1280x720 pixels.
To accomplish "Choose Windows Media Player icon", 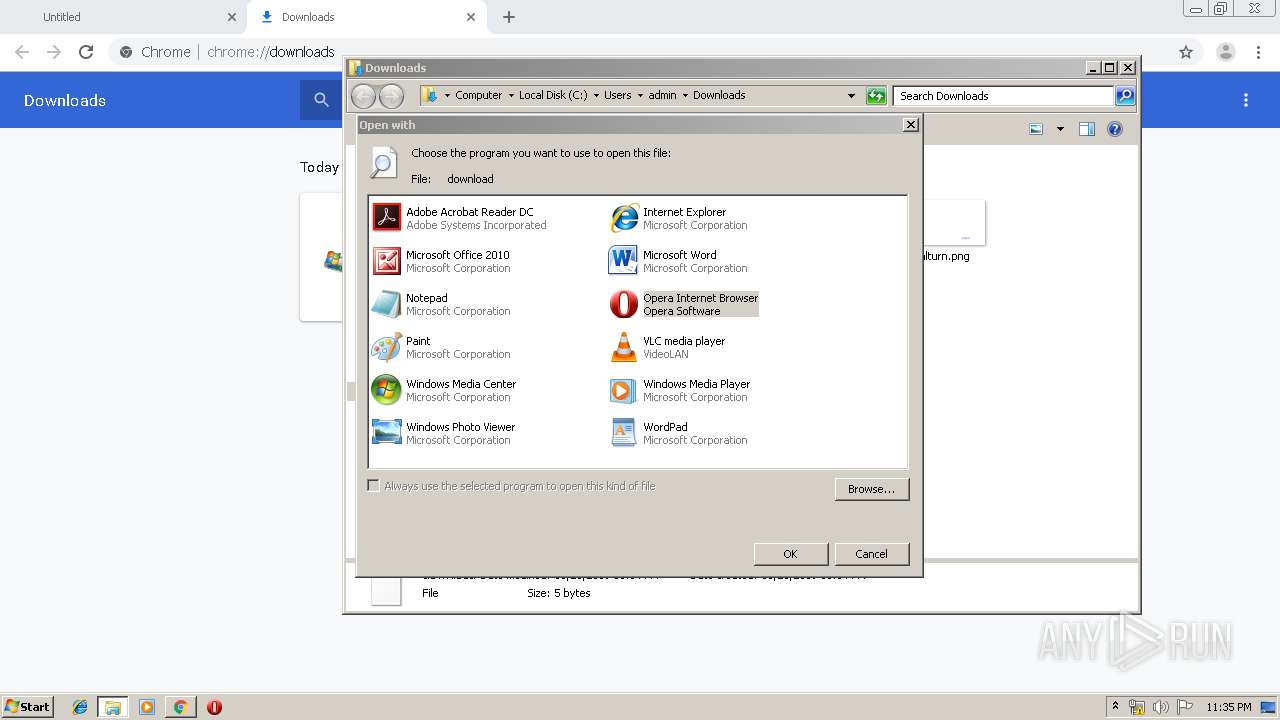I will tap(624, 389).
